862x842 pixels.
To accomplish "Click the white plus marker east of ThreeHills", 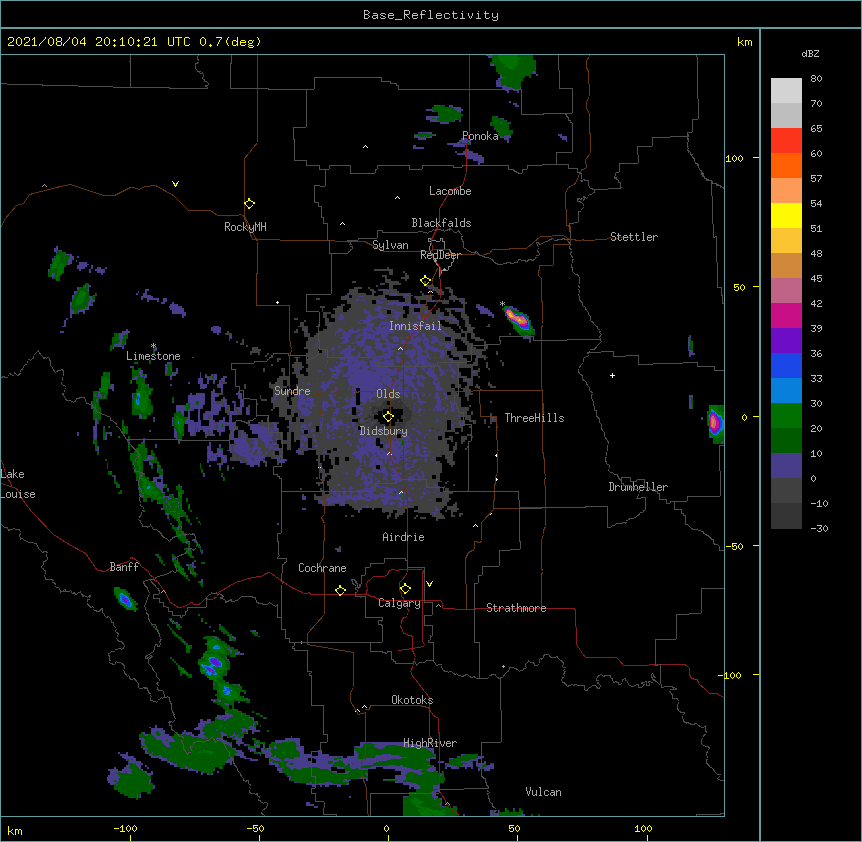I will [x=612, y=375].
